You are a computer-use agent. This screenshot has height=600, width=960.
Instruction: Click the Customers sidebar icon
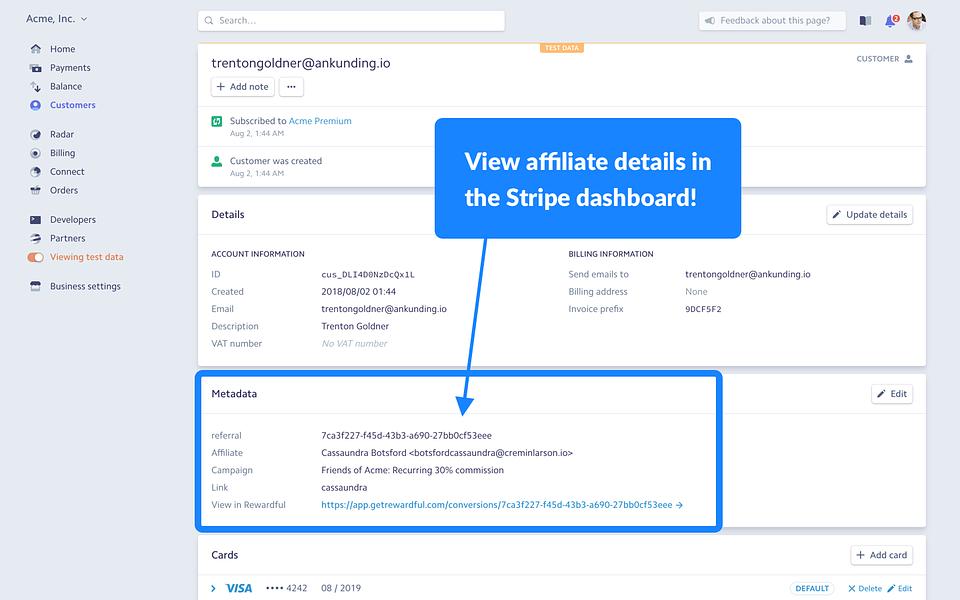36,105
